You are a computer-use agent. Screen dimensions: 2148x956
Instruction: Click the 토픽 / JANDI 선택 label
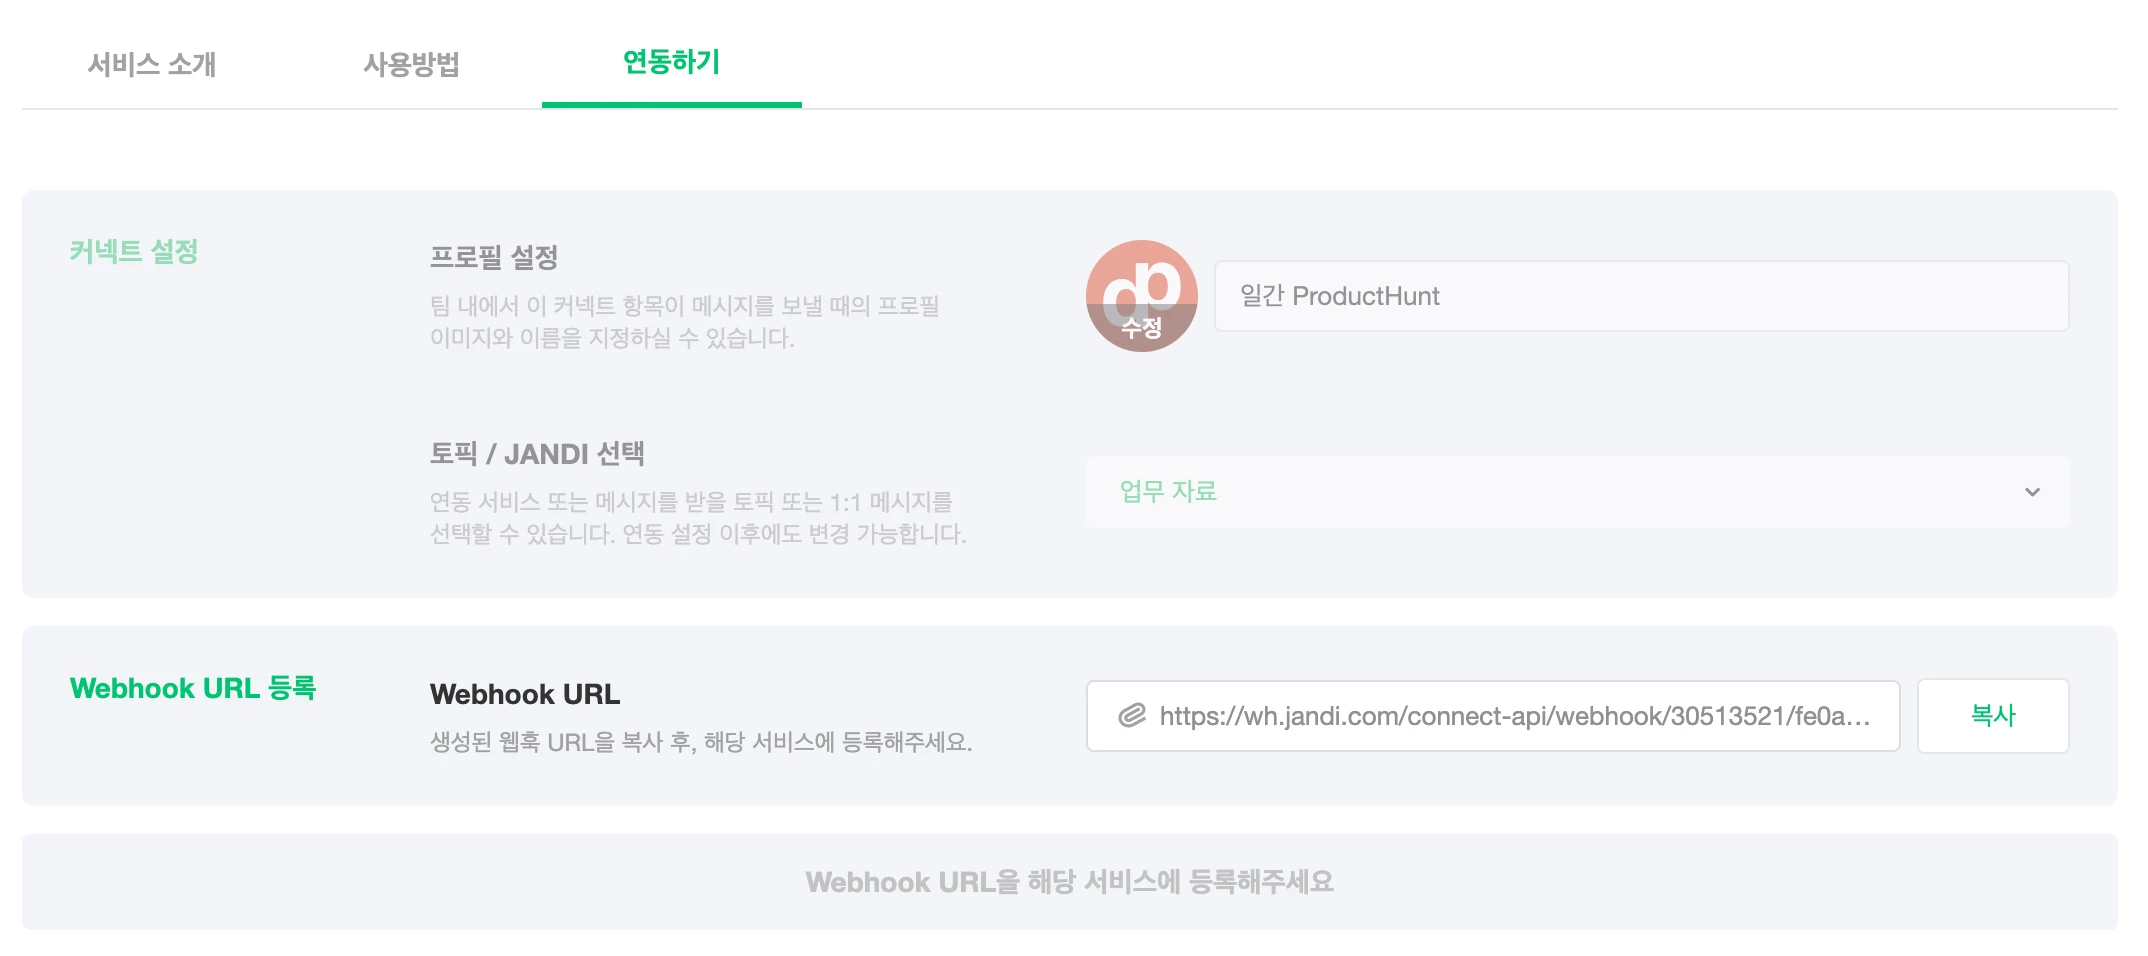coord(537,454)
